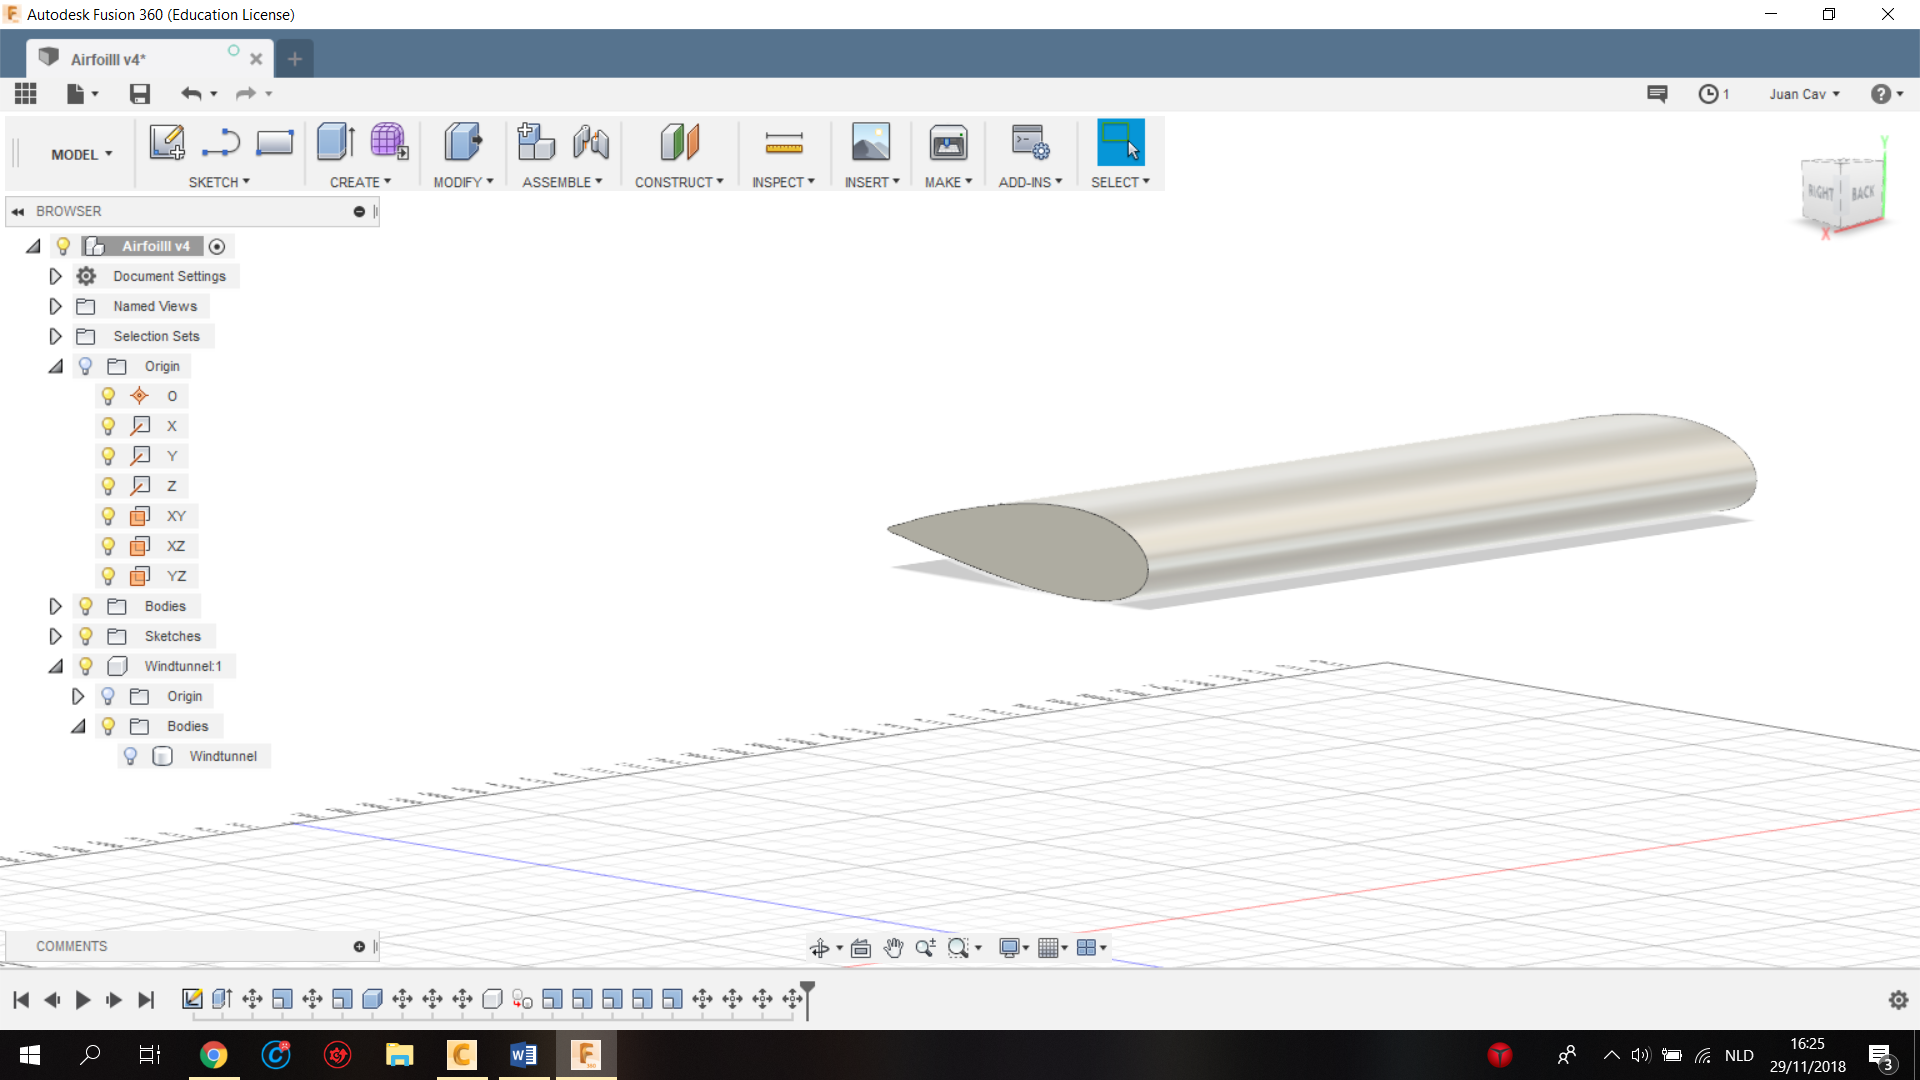The width and height of the screenshot is (1920, 1080).
Task: Select the Construct plane tool
Action: pyautogui.click(x=679, y=142)
